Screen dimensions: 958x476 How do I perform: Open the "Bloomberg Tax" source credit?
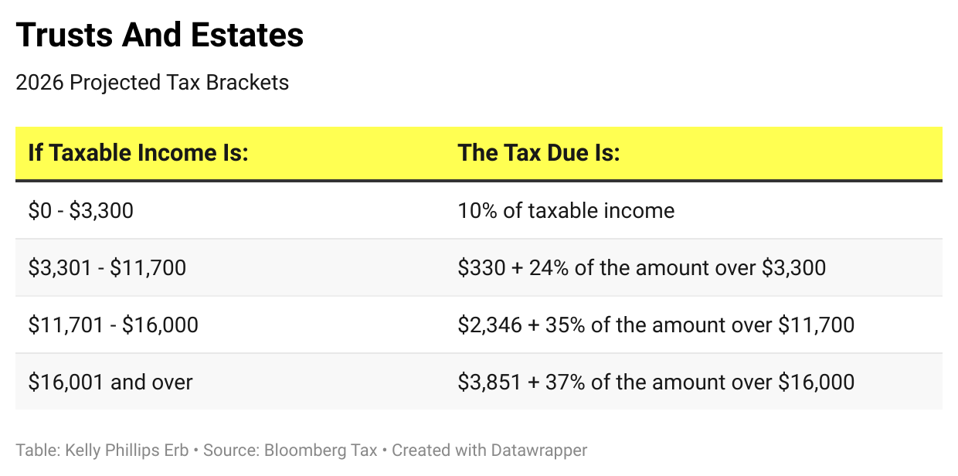(321, 451)
